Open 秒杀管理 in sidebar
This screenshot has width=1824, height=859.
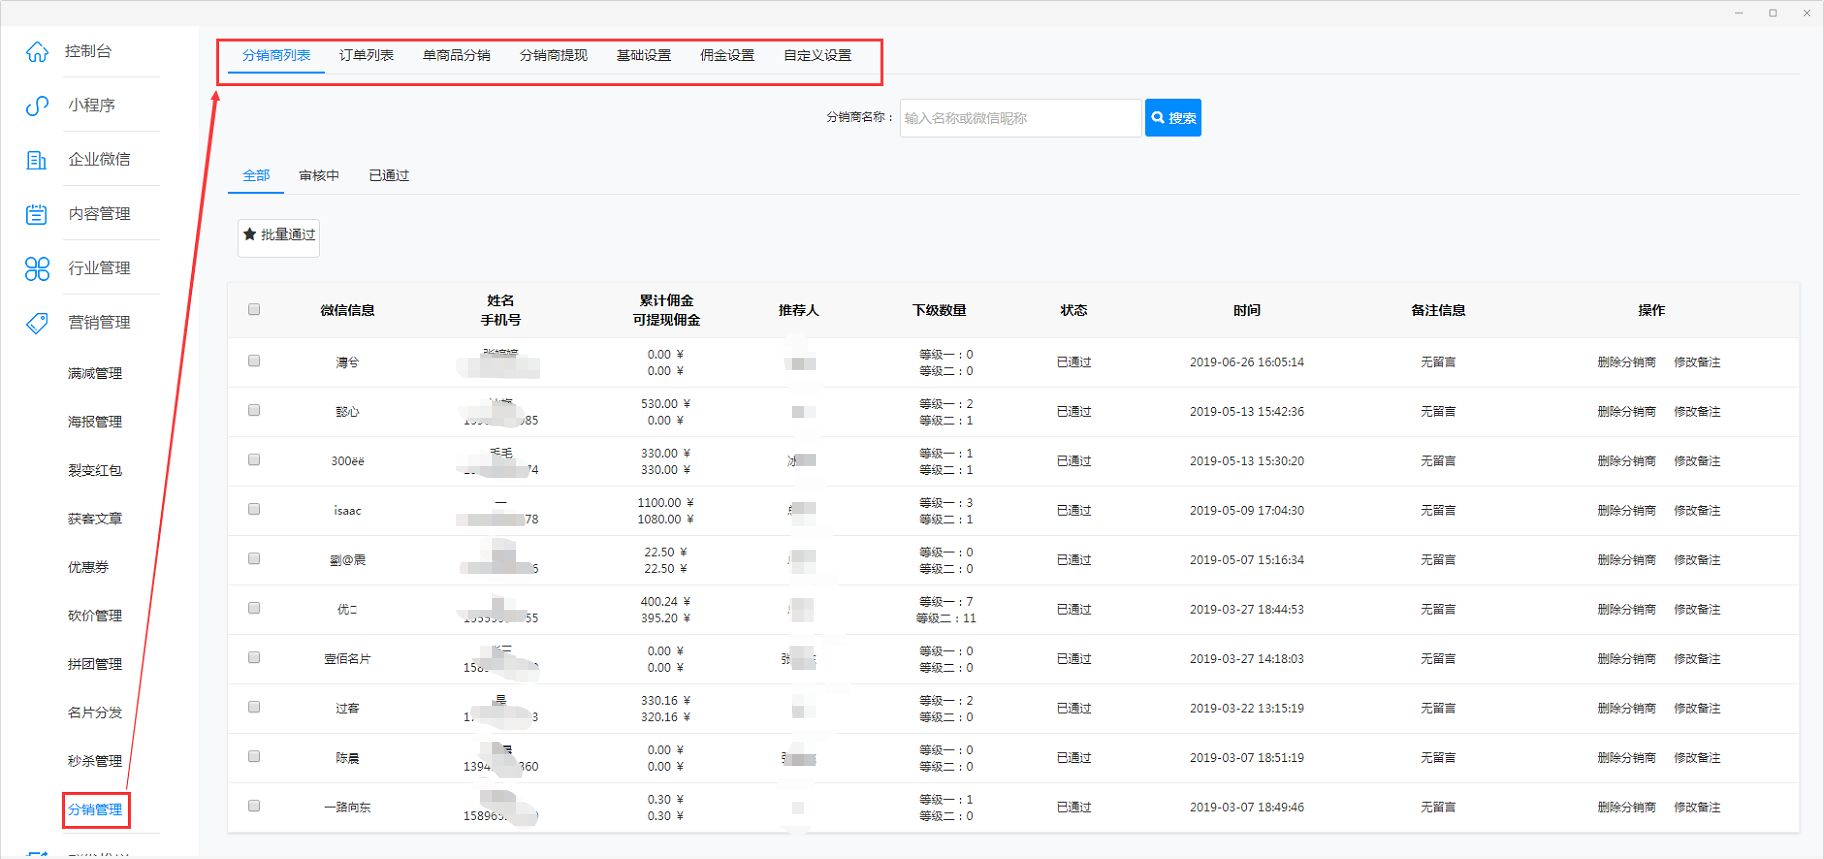95,761
